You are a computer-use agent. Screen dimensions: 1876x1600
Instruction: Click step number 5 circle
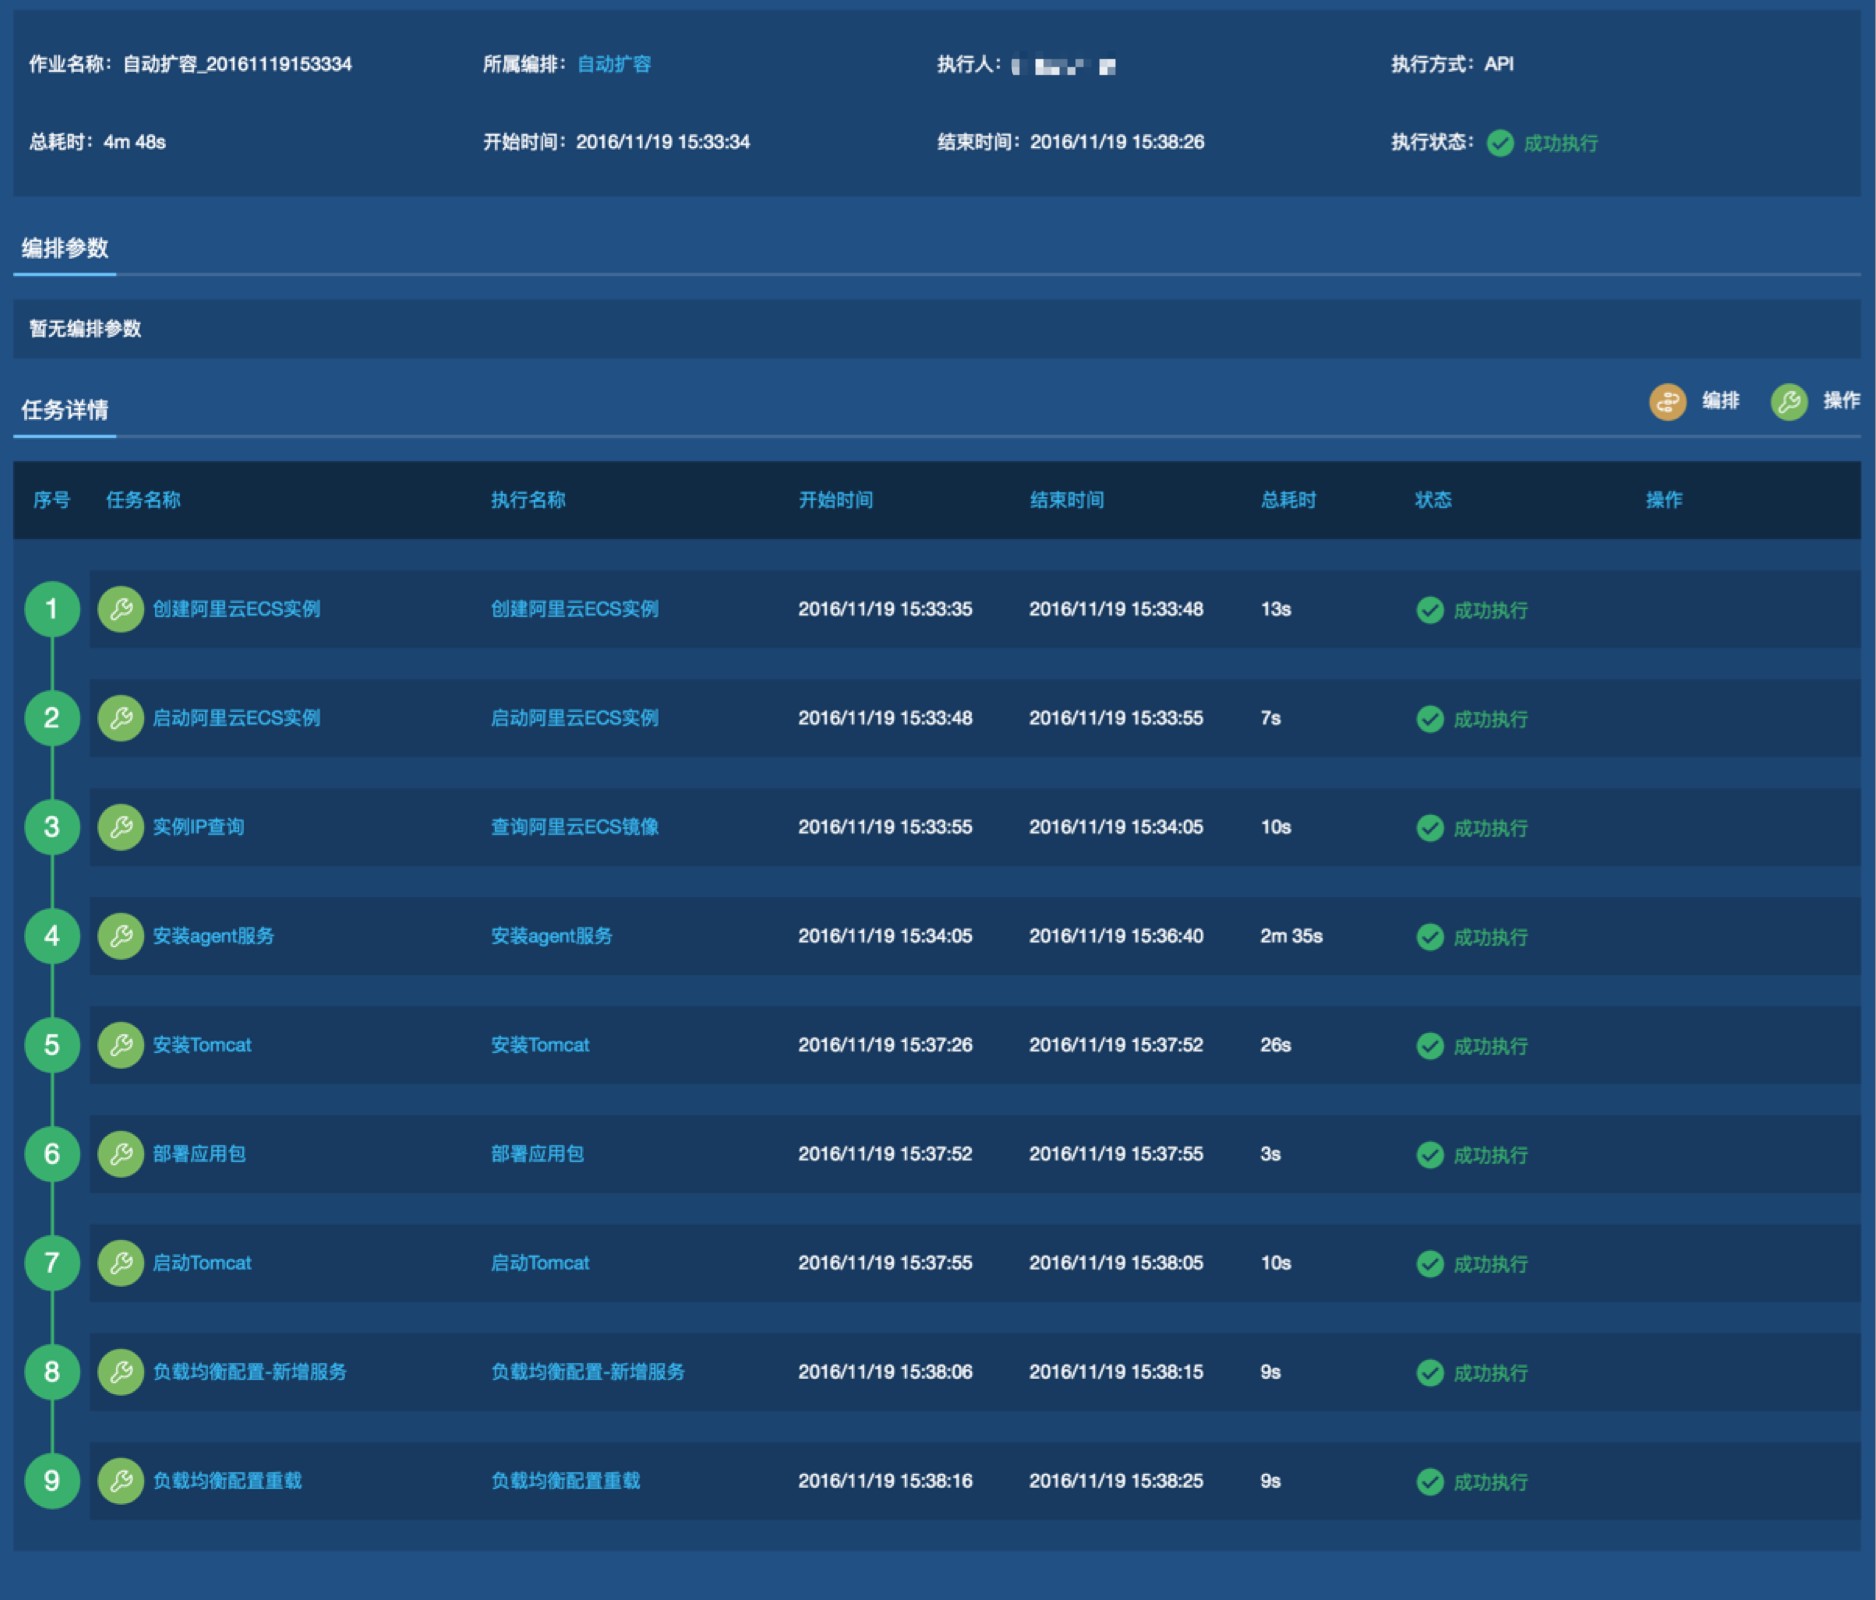(52, 1045)
